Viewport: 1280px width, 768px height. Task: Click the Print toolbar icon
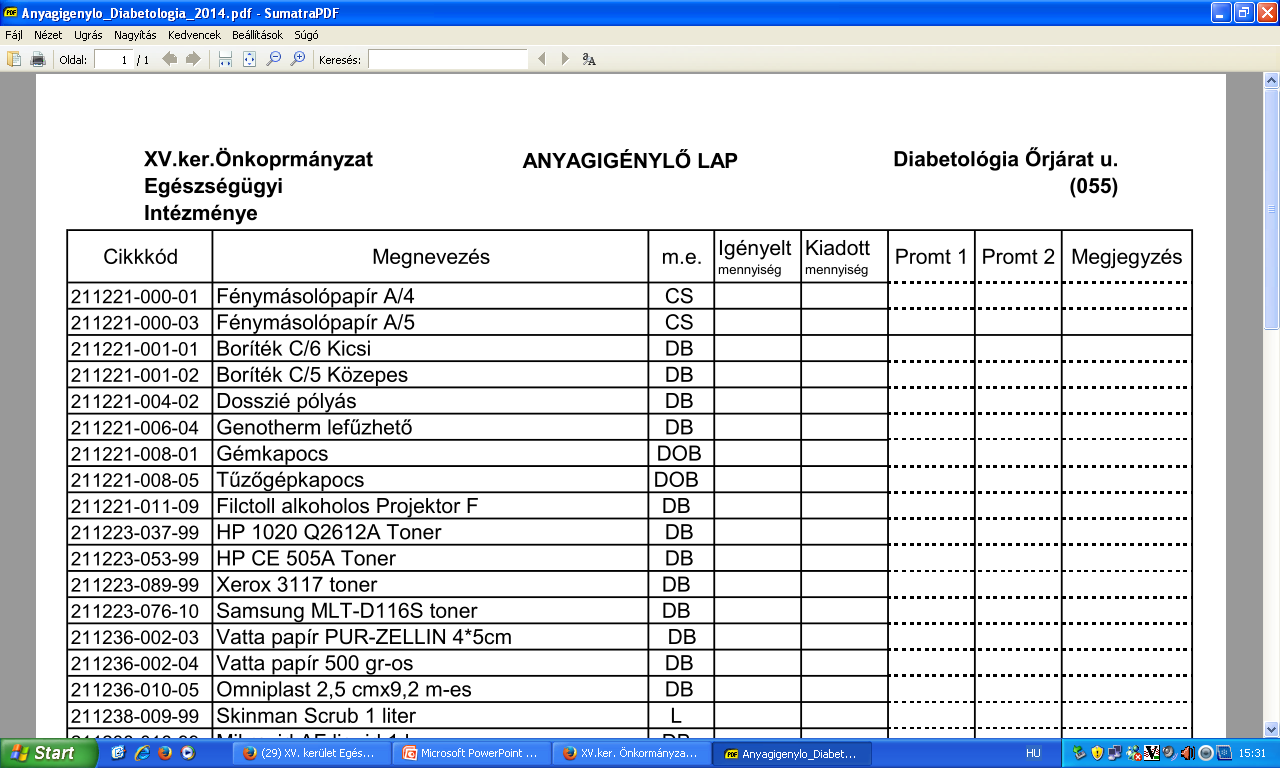point(38,59)
